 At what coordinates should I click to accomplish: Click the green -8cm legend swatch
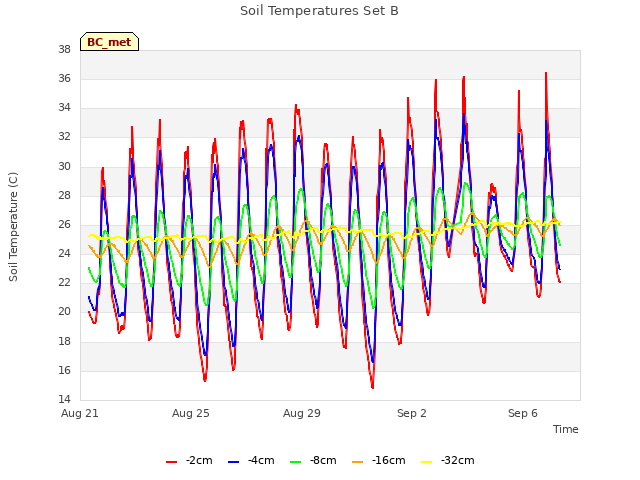pyautogui.click(x=296, y=462)
